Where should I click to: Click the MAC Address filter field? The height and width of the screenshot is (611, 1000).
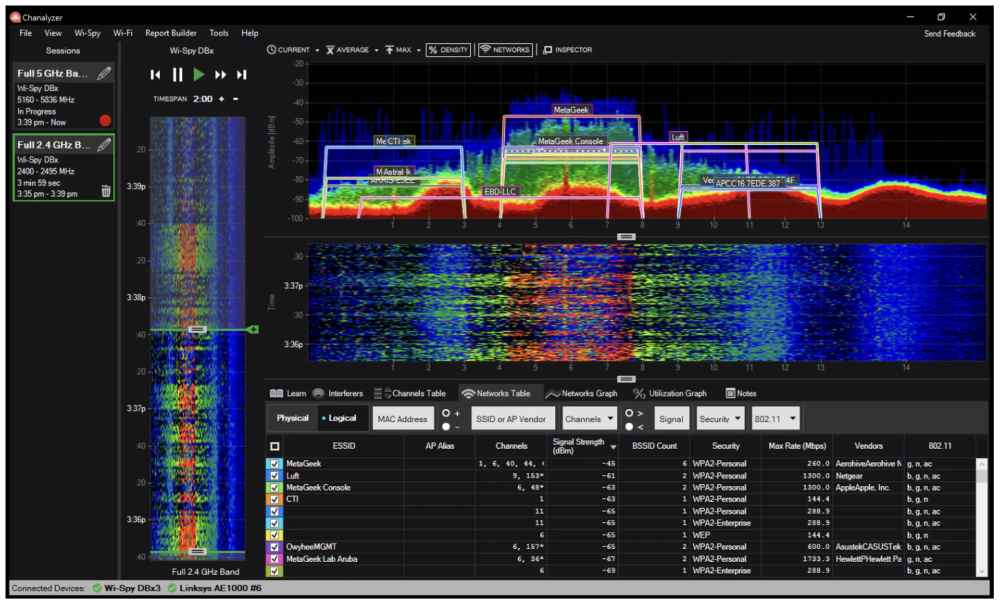pyautogui.click(x=400, y=418)
